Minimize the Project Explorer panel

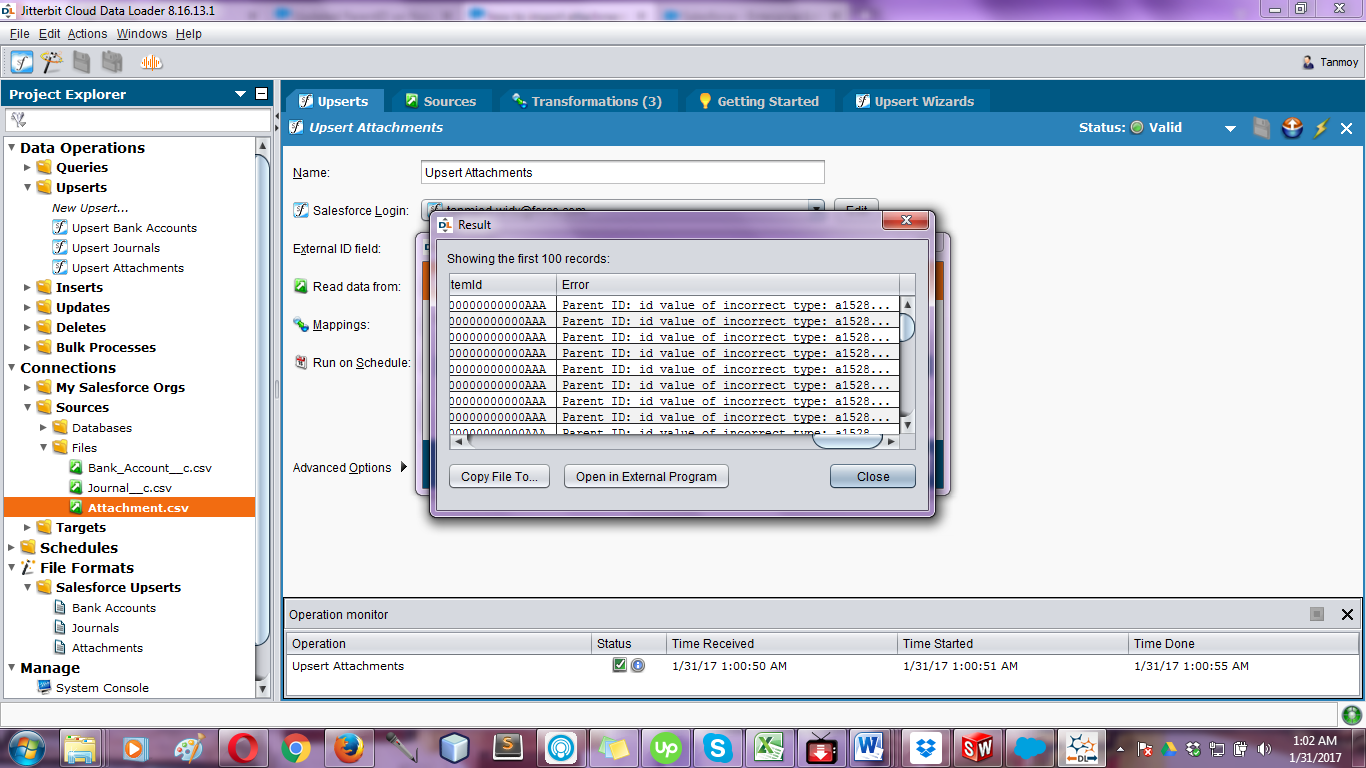point(262,94)
